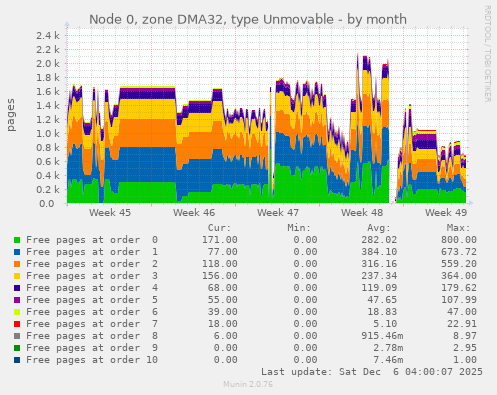This screenshot has width=497, height=395.
Task: Click the 'Min:' column header
Action: point(299,228)
